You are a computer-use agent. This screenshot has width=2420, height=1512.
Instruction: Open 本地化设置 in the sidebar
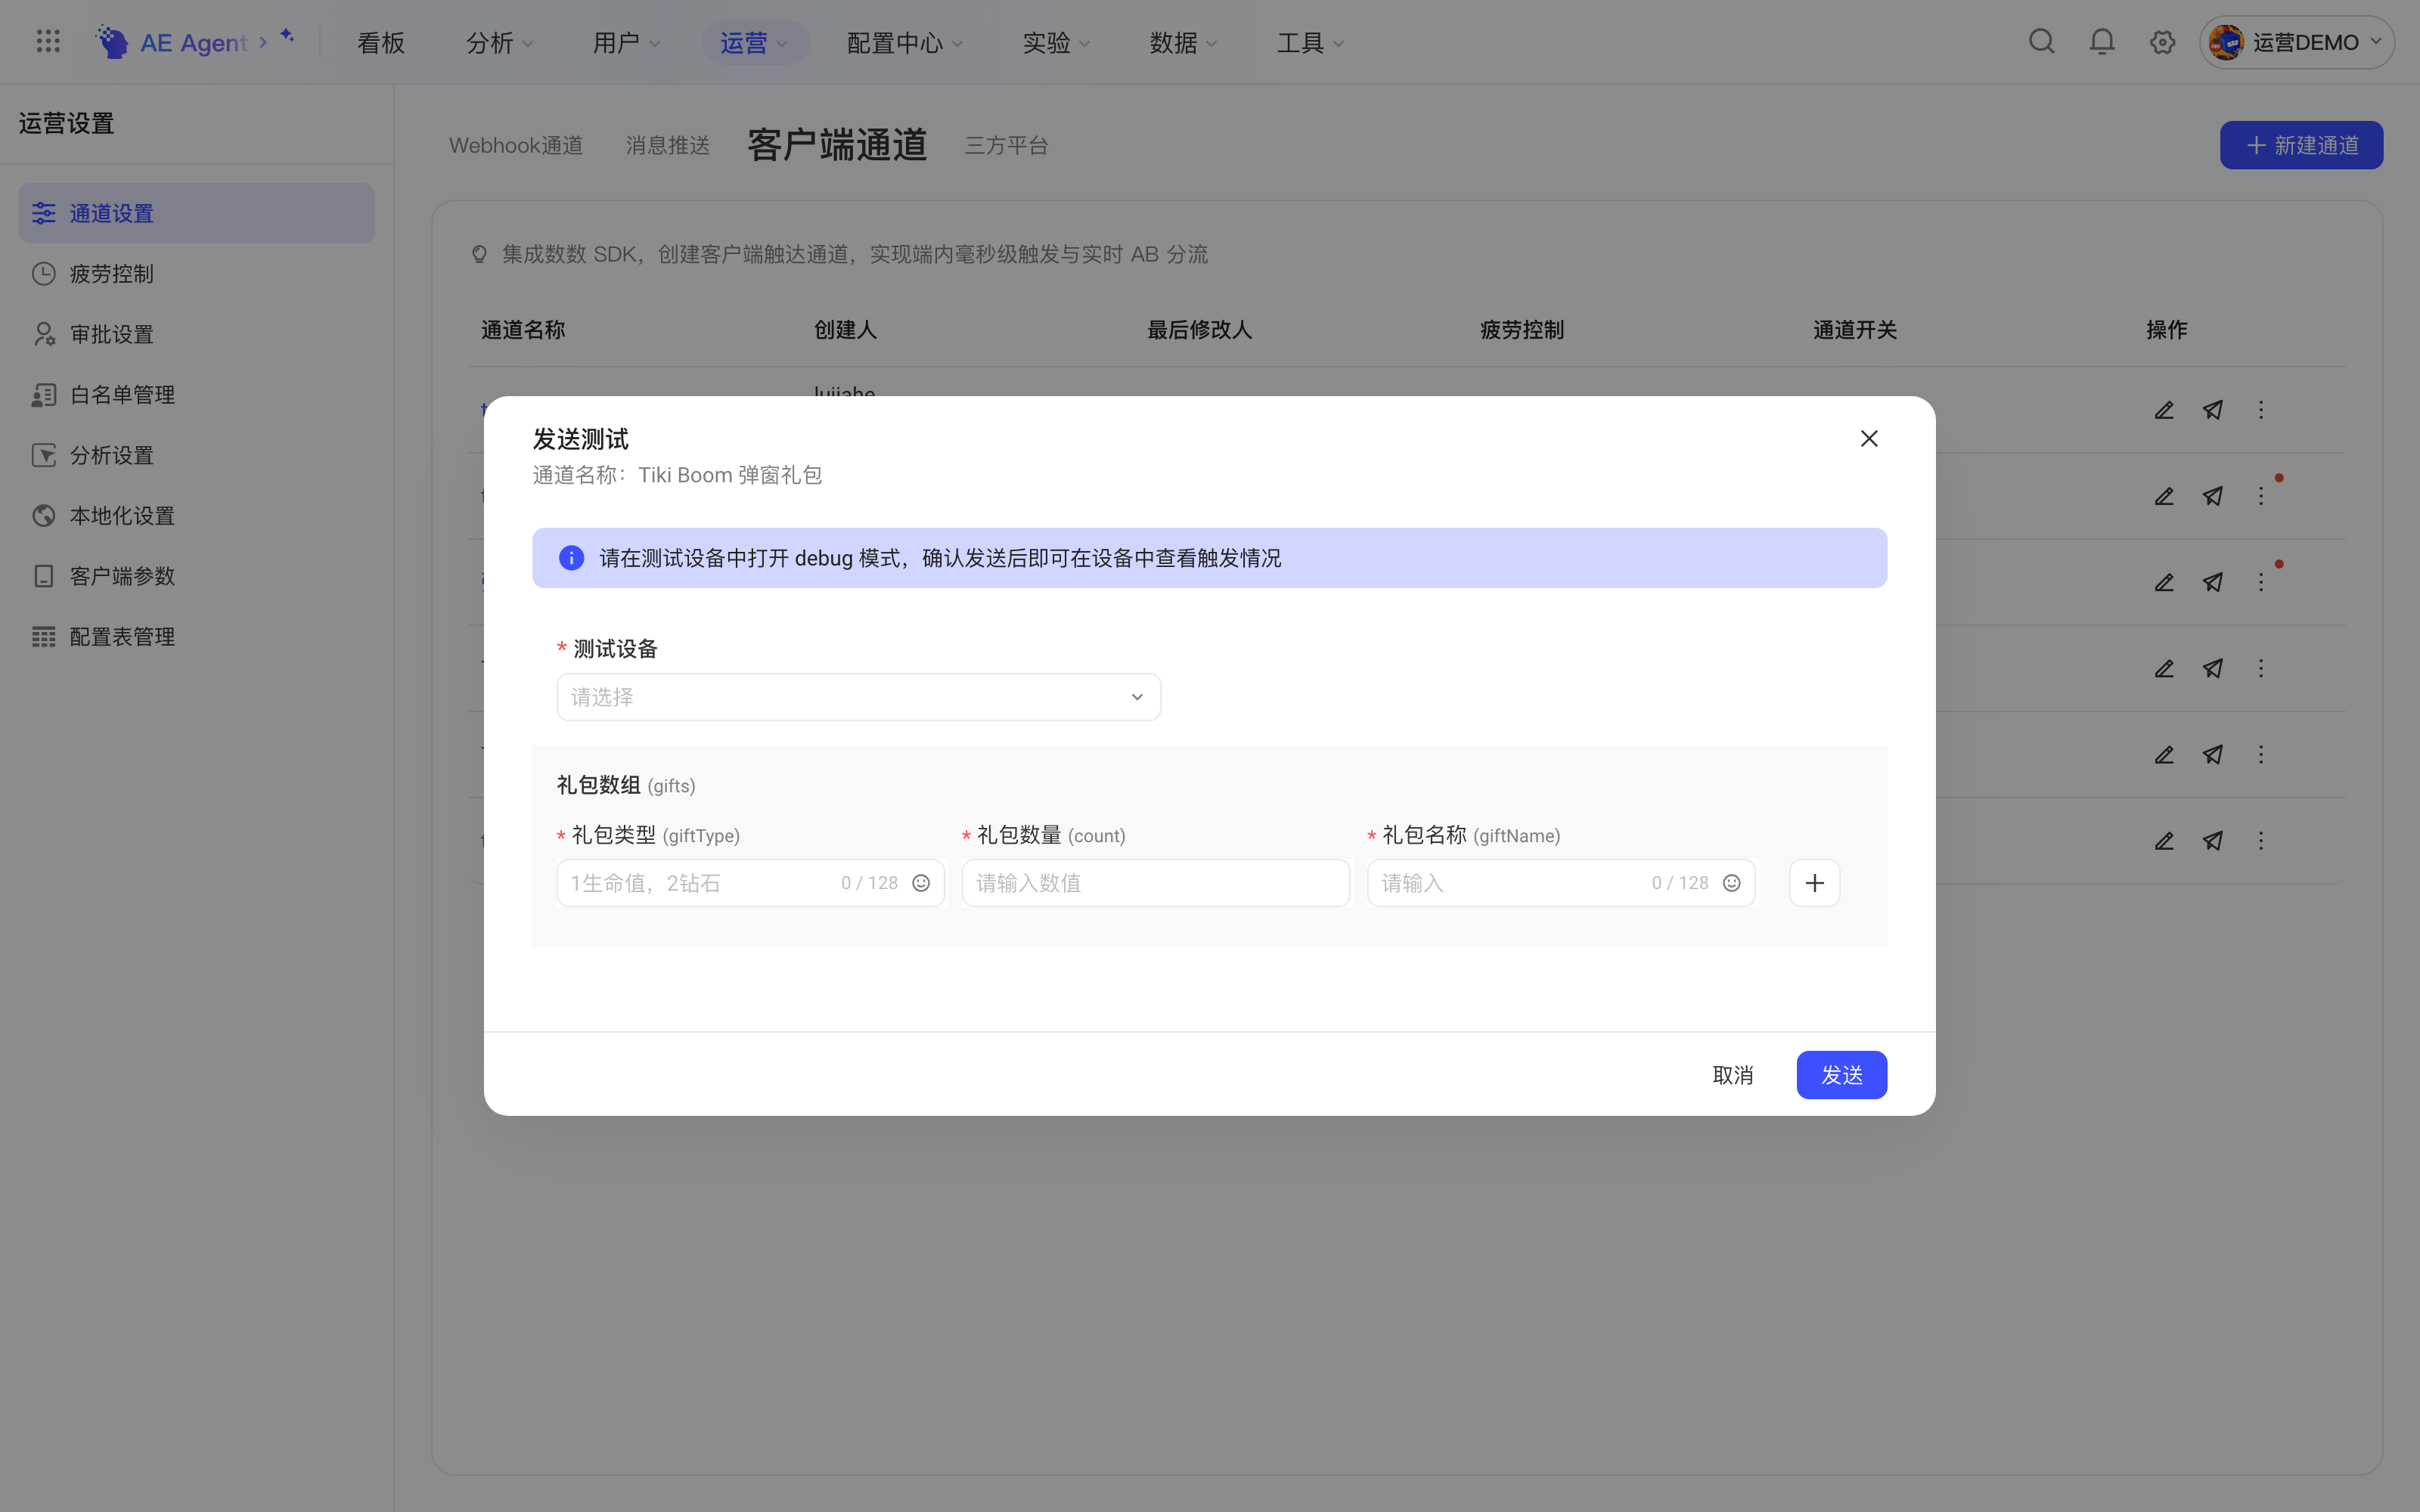[196, 515]
